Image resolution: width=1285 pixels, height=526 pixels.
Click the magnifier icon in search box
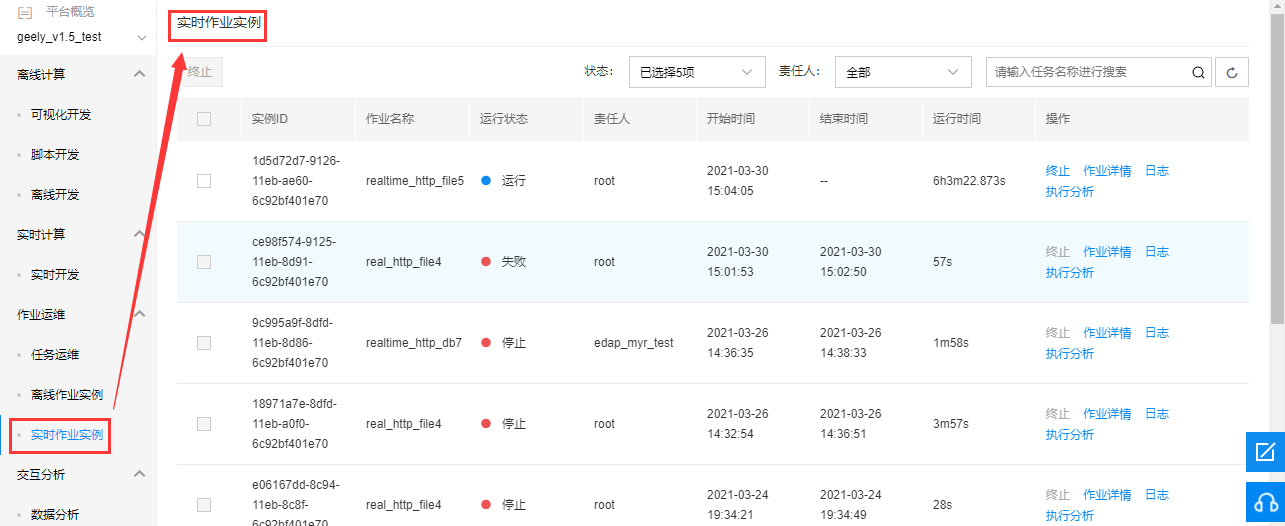1198,72
